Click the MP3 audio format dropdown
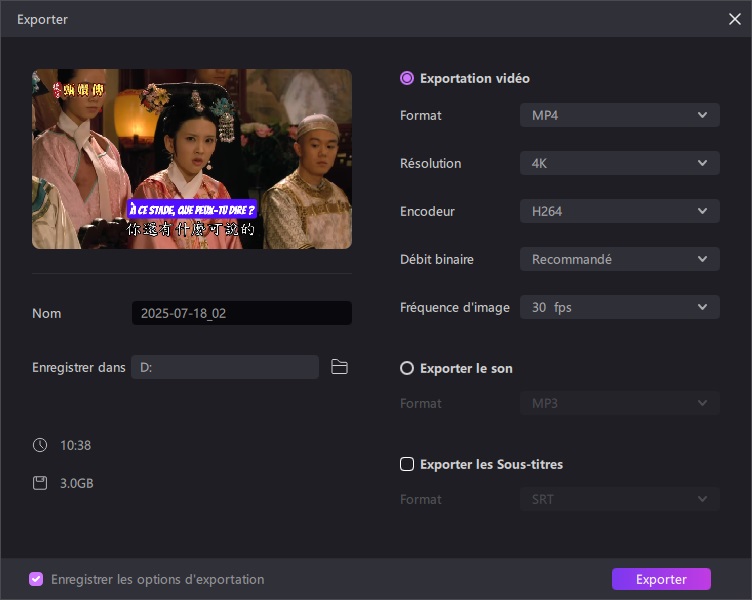752x600 pixels. click(x=619, y=403)
